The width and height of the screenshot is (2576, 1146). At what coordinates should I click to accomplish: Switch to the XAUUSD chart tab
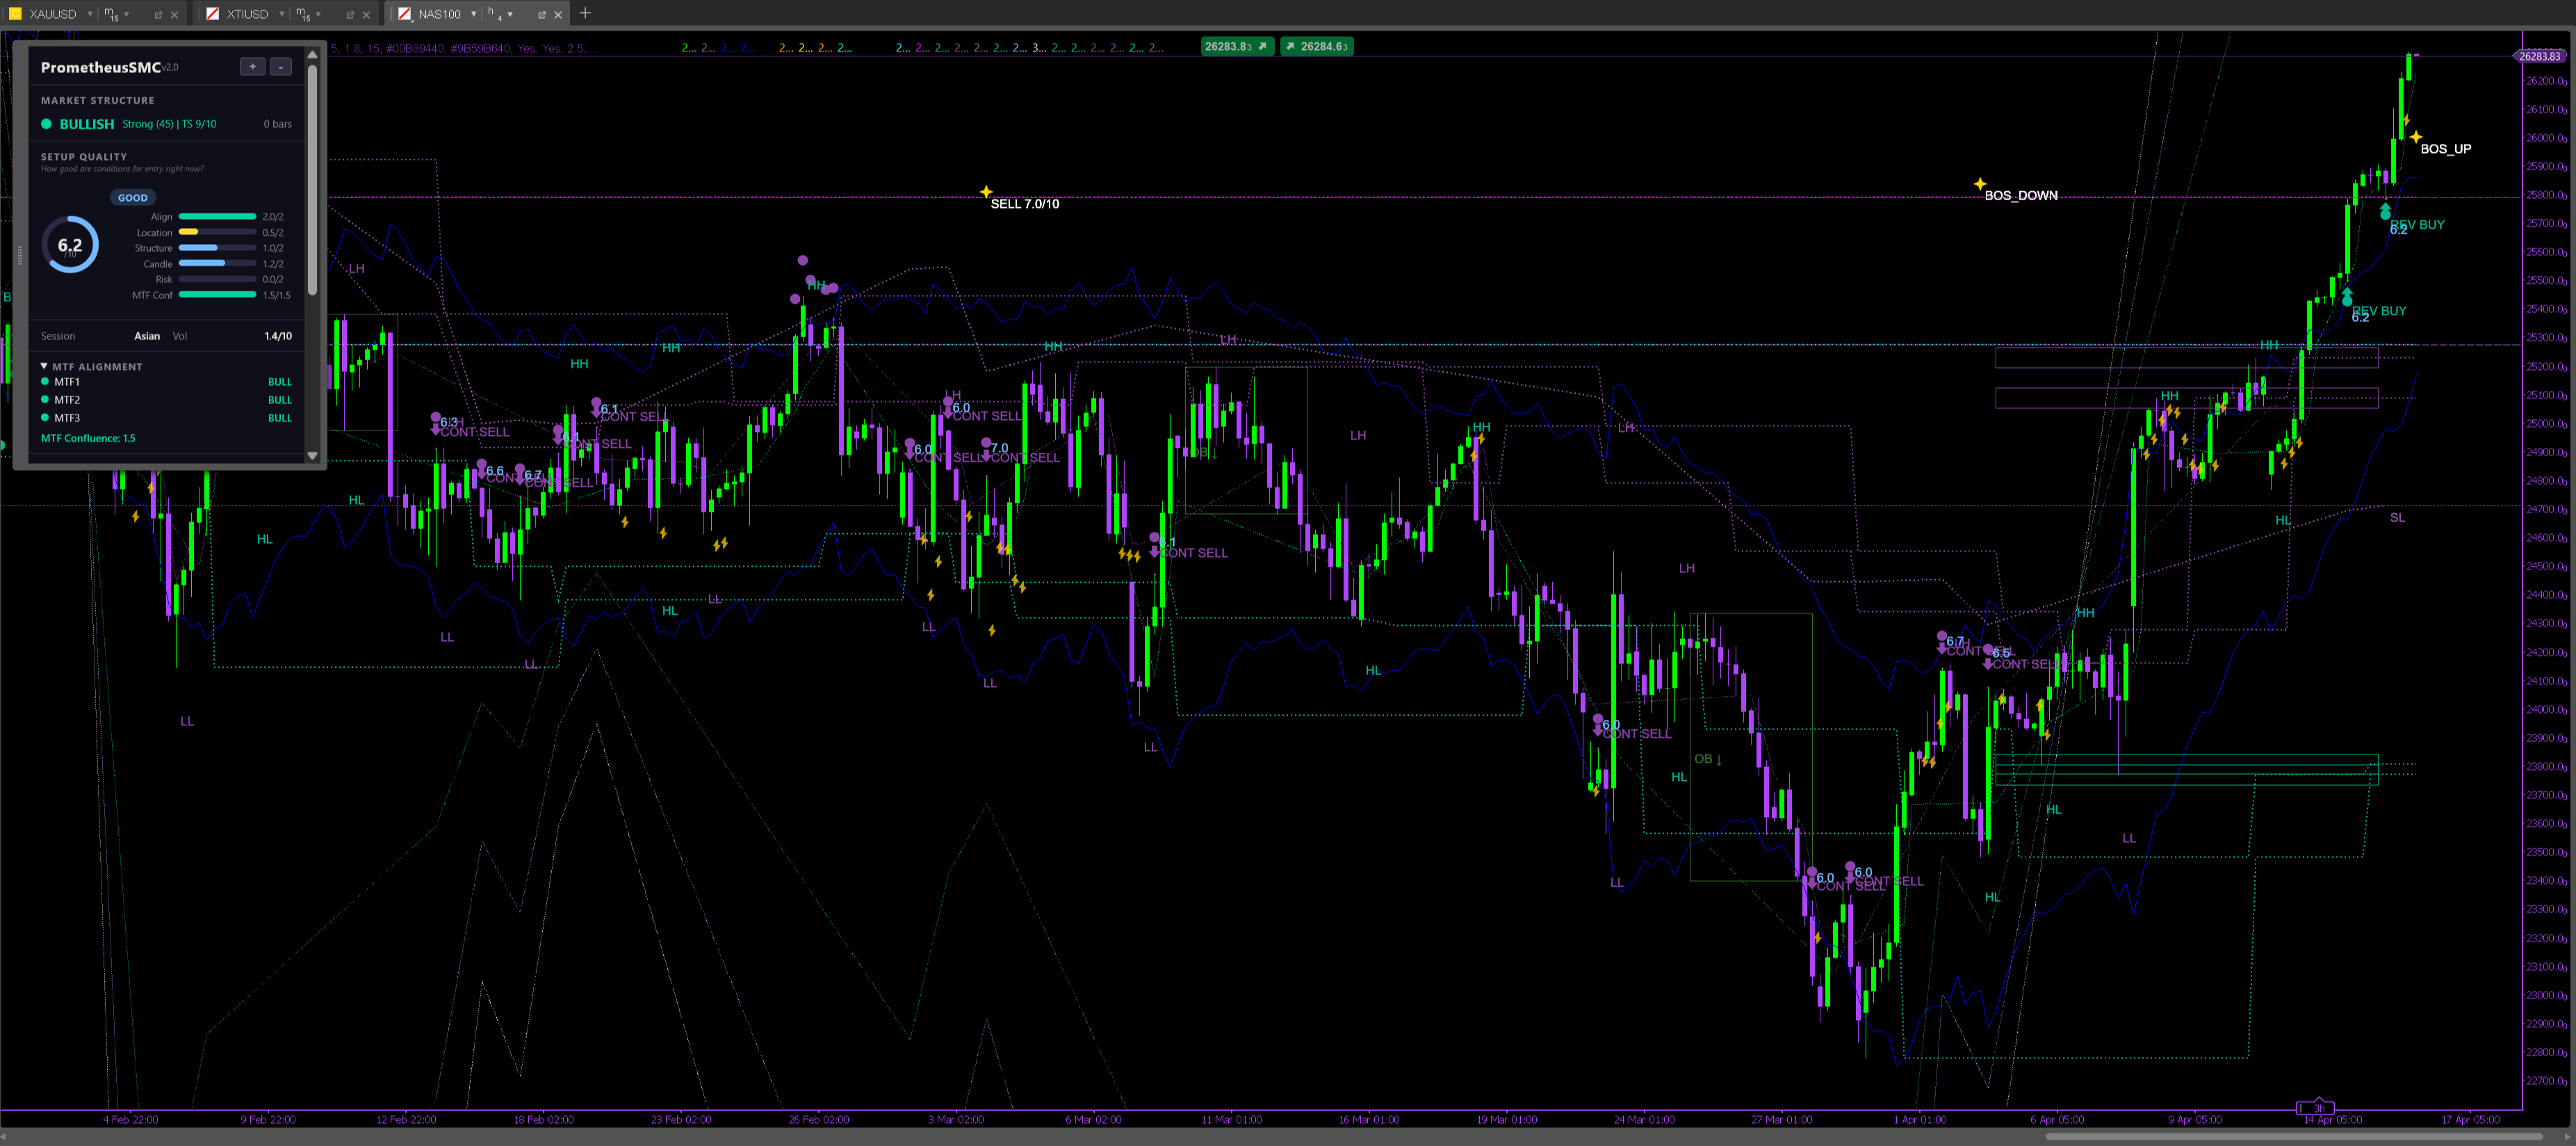pyautogui.click(x=52, y=14)
